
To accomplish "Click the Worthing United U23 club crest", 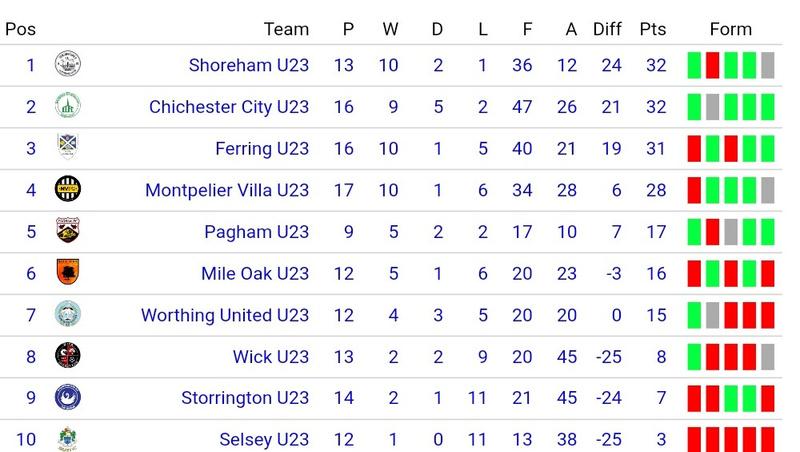I will click(68, 315).
